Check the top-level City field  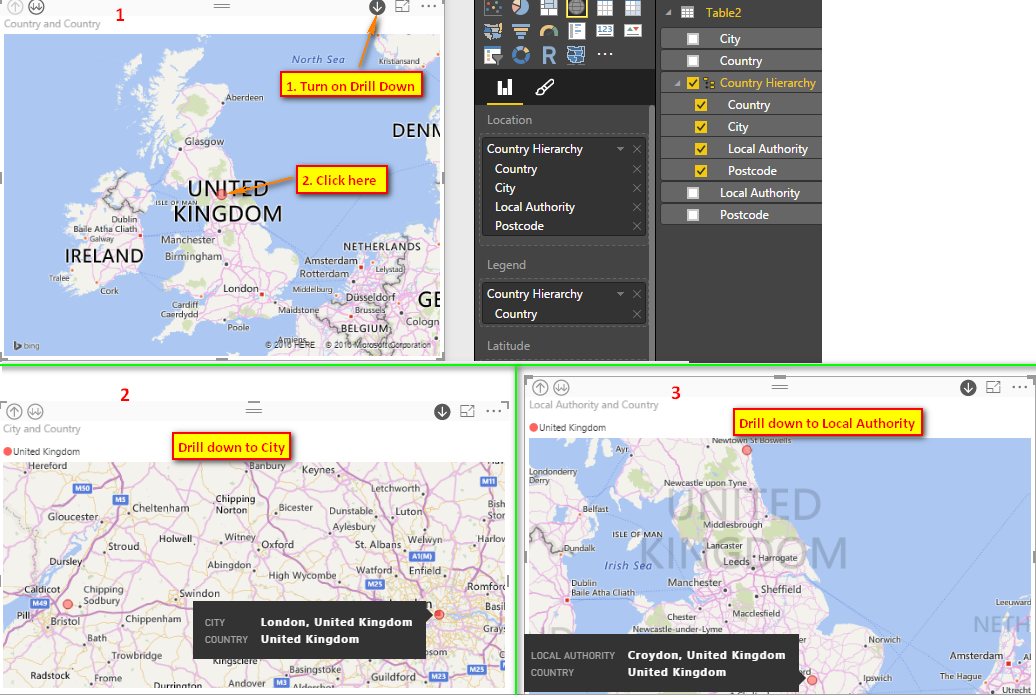(692, 39)
